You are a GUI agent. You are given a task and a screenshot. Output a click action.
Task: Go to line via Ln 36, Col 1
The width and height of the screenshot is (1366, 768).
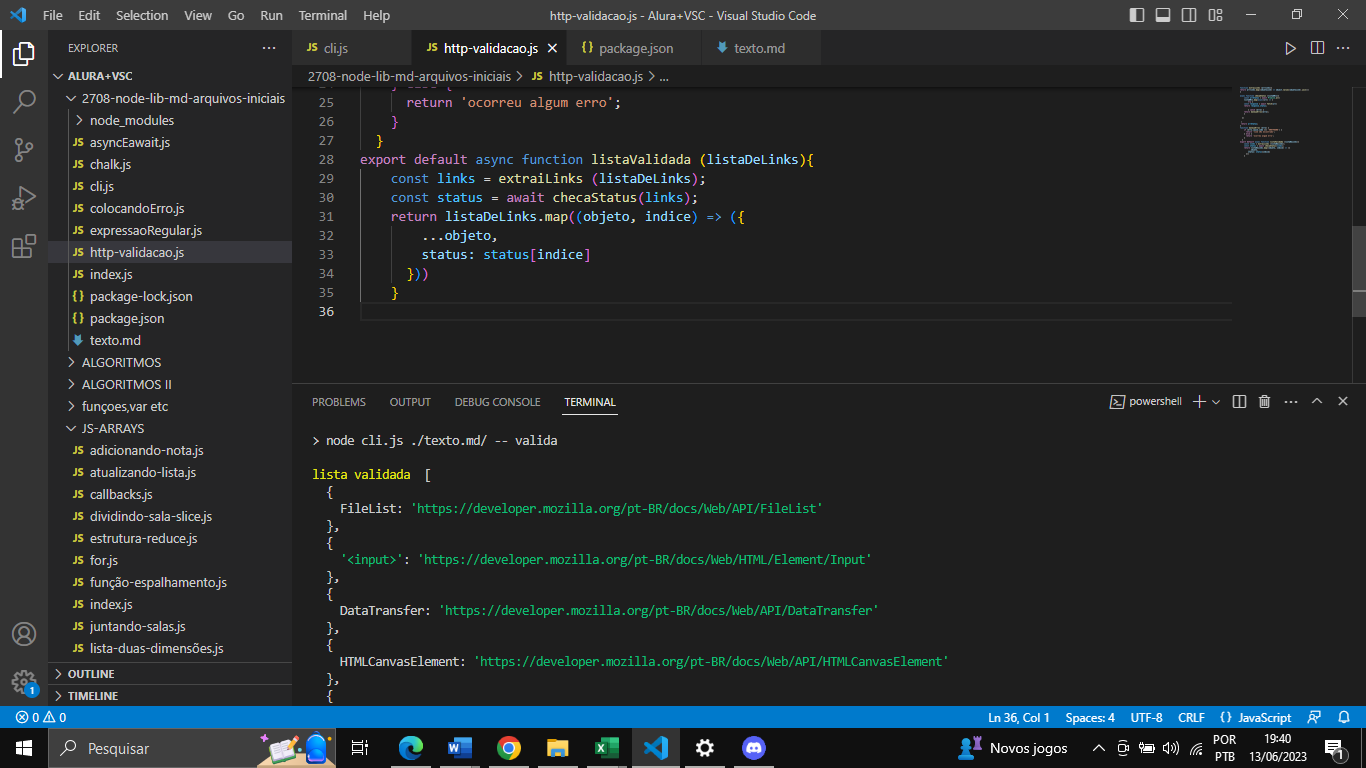tap(1019, 717)
